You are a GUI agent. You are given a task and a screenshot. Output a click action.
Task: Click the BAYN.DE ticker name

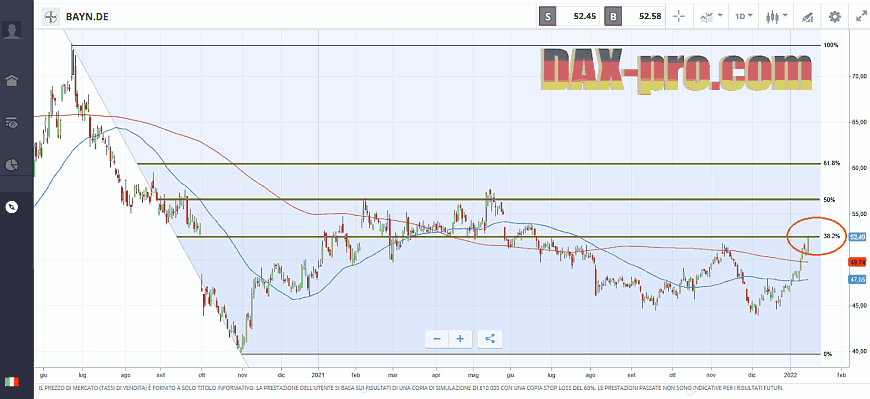[87, 17]
